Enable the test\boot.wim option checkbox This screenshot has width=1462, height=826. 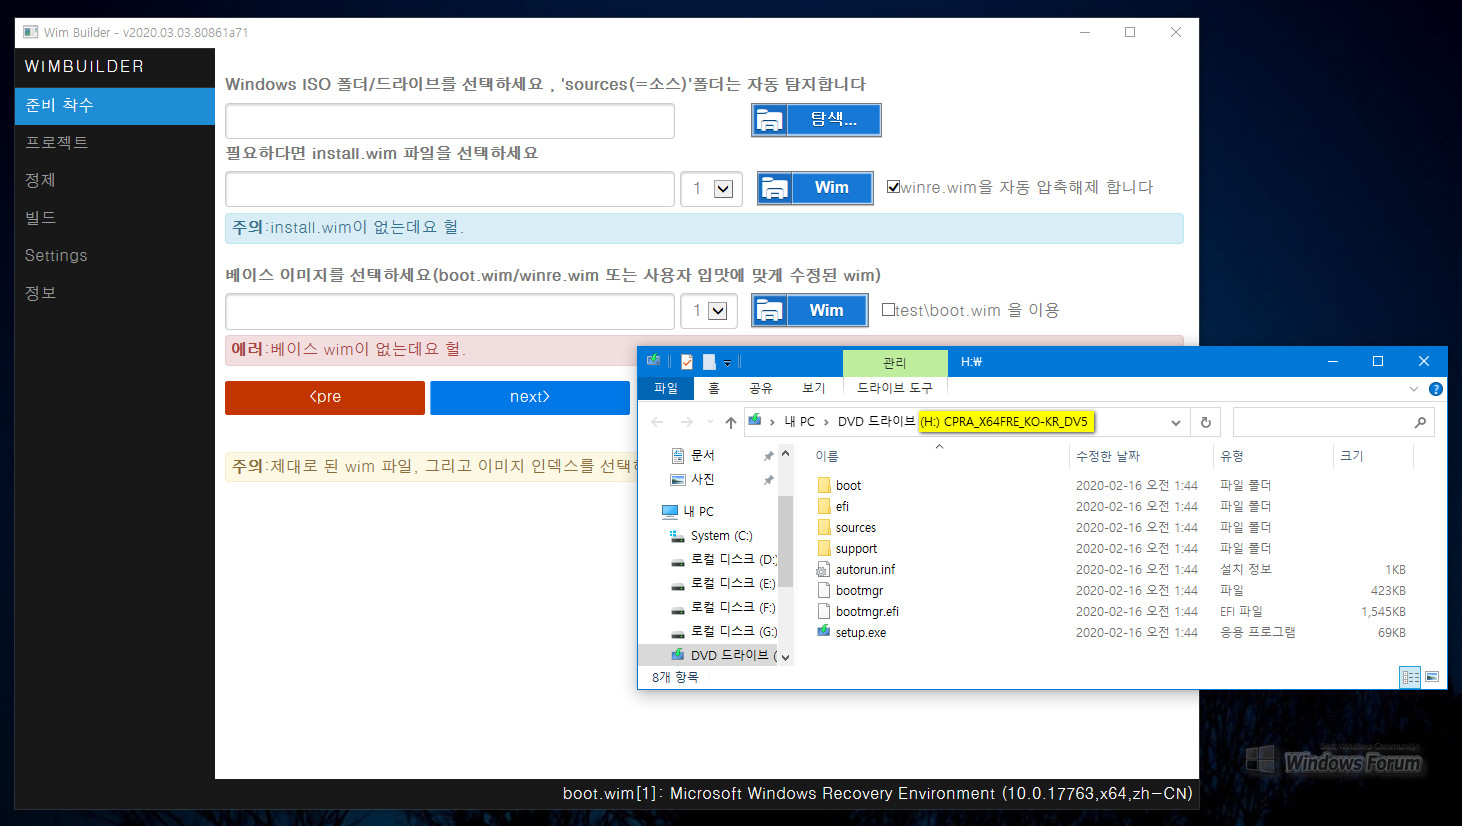pyautogui.click(x=888, y=310)
